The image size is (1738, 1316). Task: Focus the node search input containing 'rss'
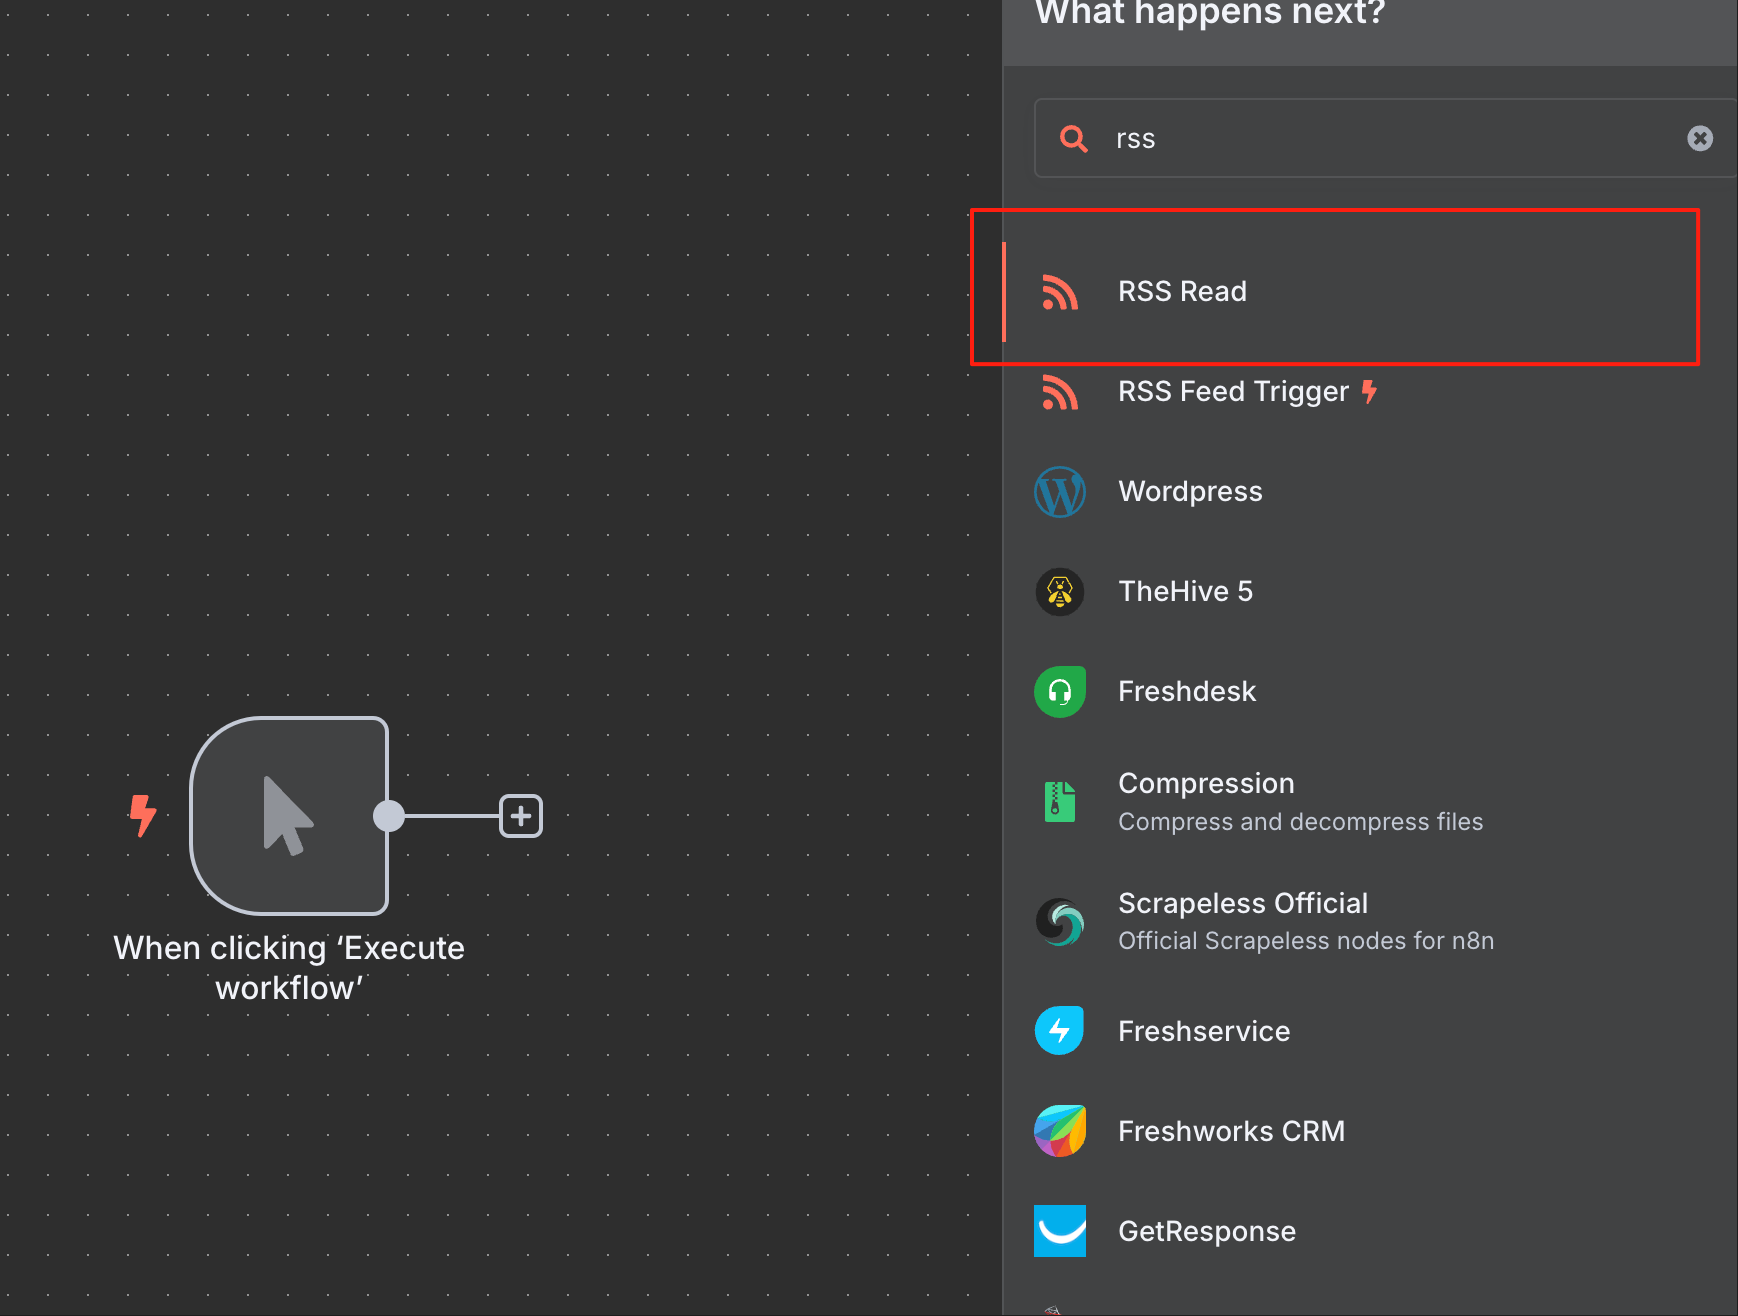pos(1385,138)
